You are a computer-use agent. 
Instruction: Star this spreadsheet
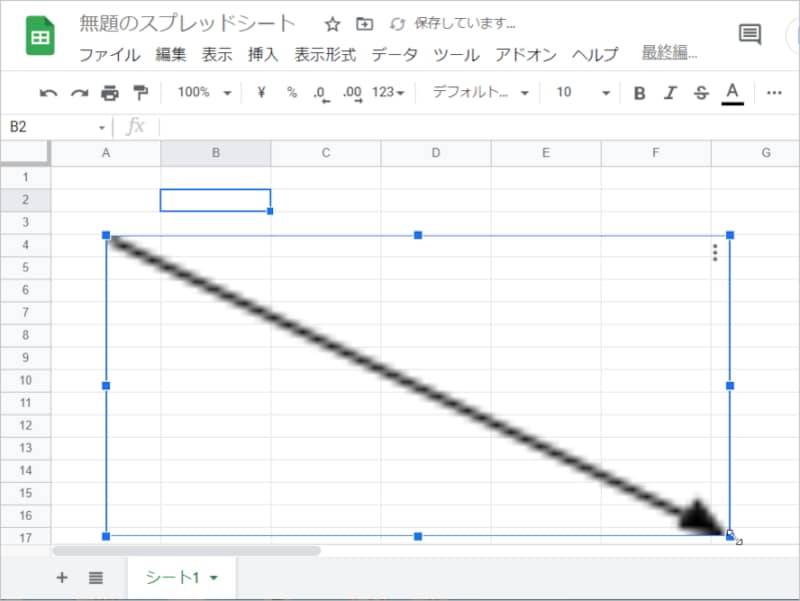331,23
